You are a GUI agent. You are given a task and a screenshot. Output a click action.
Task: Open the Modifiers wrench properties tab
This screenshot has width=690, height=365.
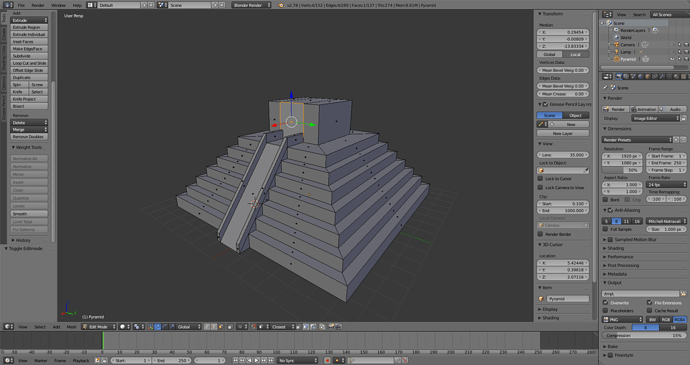coord(662,77)
